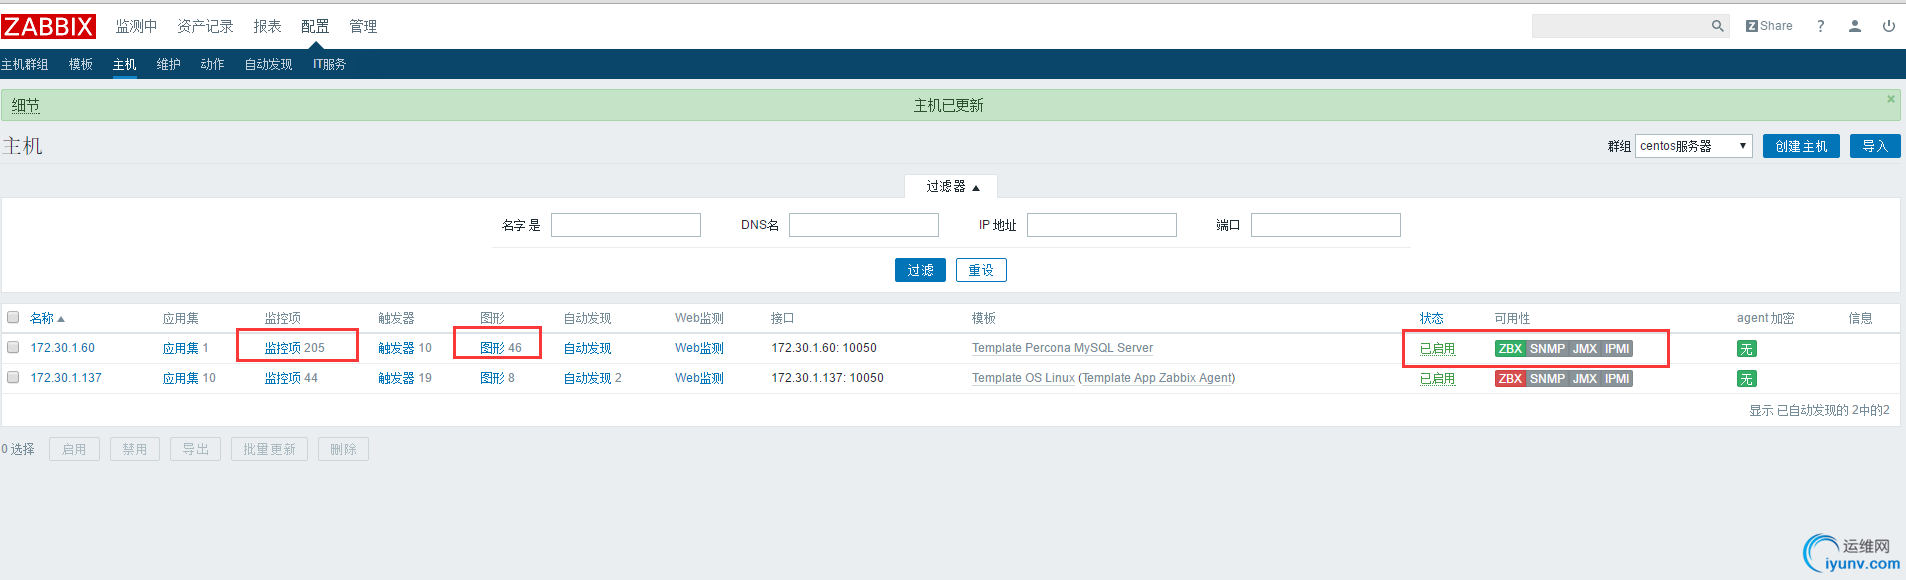1906x580 pixels.
Task: Click SNMP badge for 172.30.1.137
Action: click(1547, 379)
